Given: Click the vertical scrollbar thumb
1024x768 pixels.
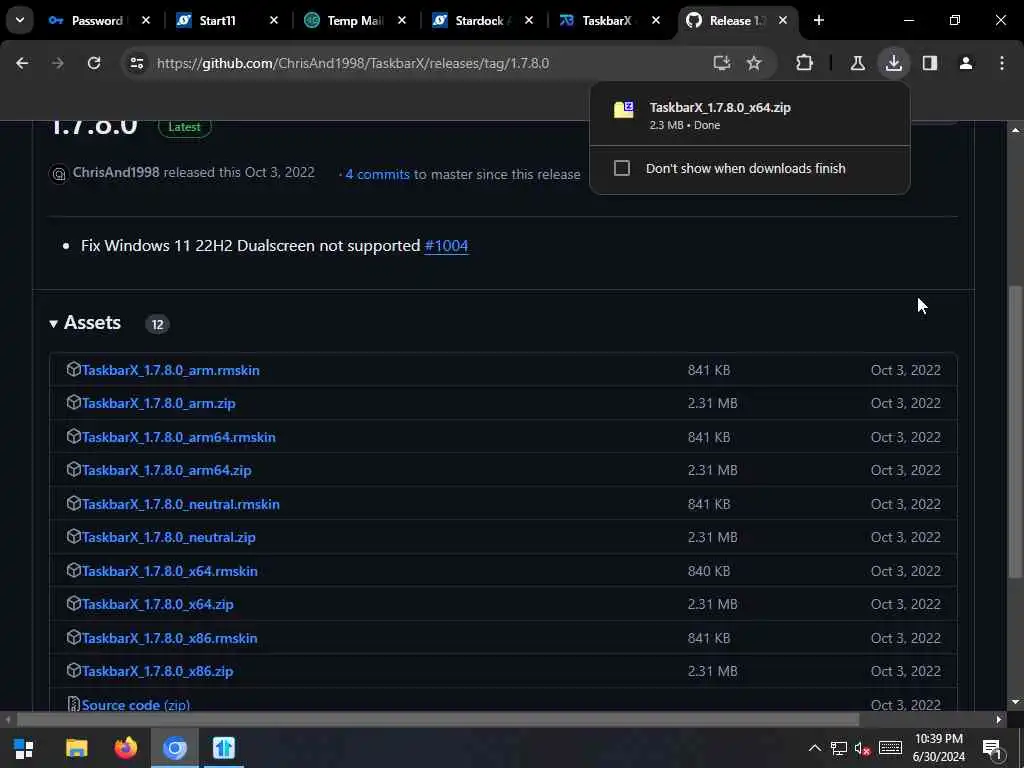Looking at the screenshot, I should [x=1015, y=431].
